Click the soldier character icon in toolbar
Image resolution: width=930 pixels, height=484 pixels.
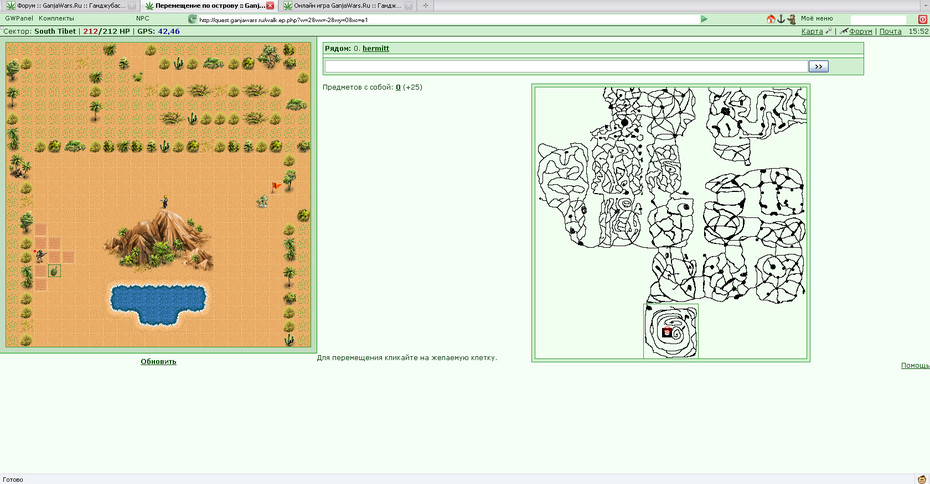791,19
